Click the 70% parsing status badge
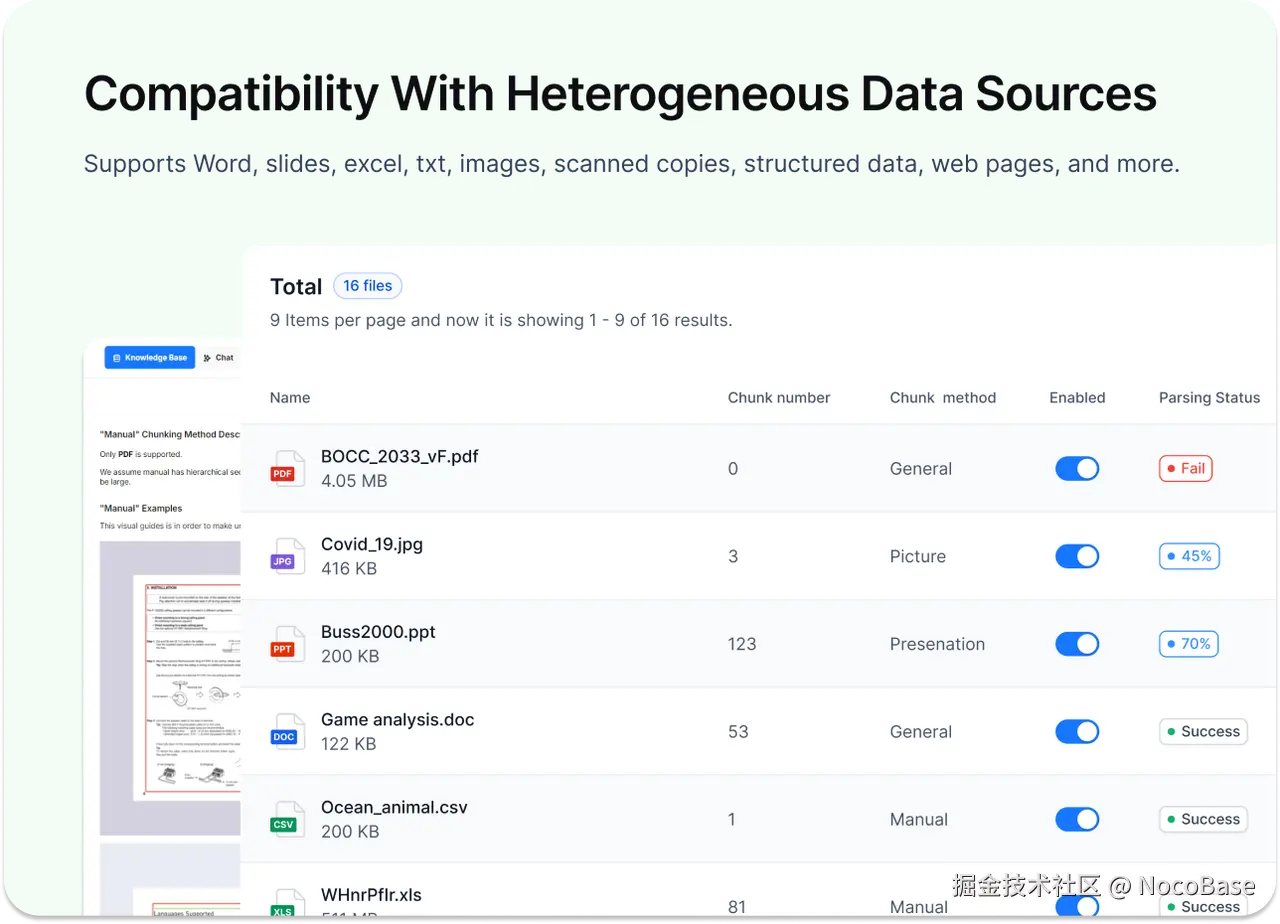 point(1189,644)
